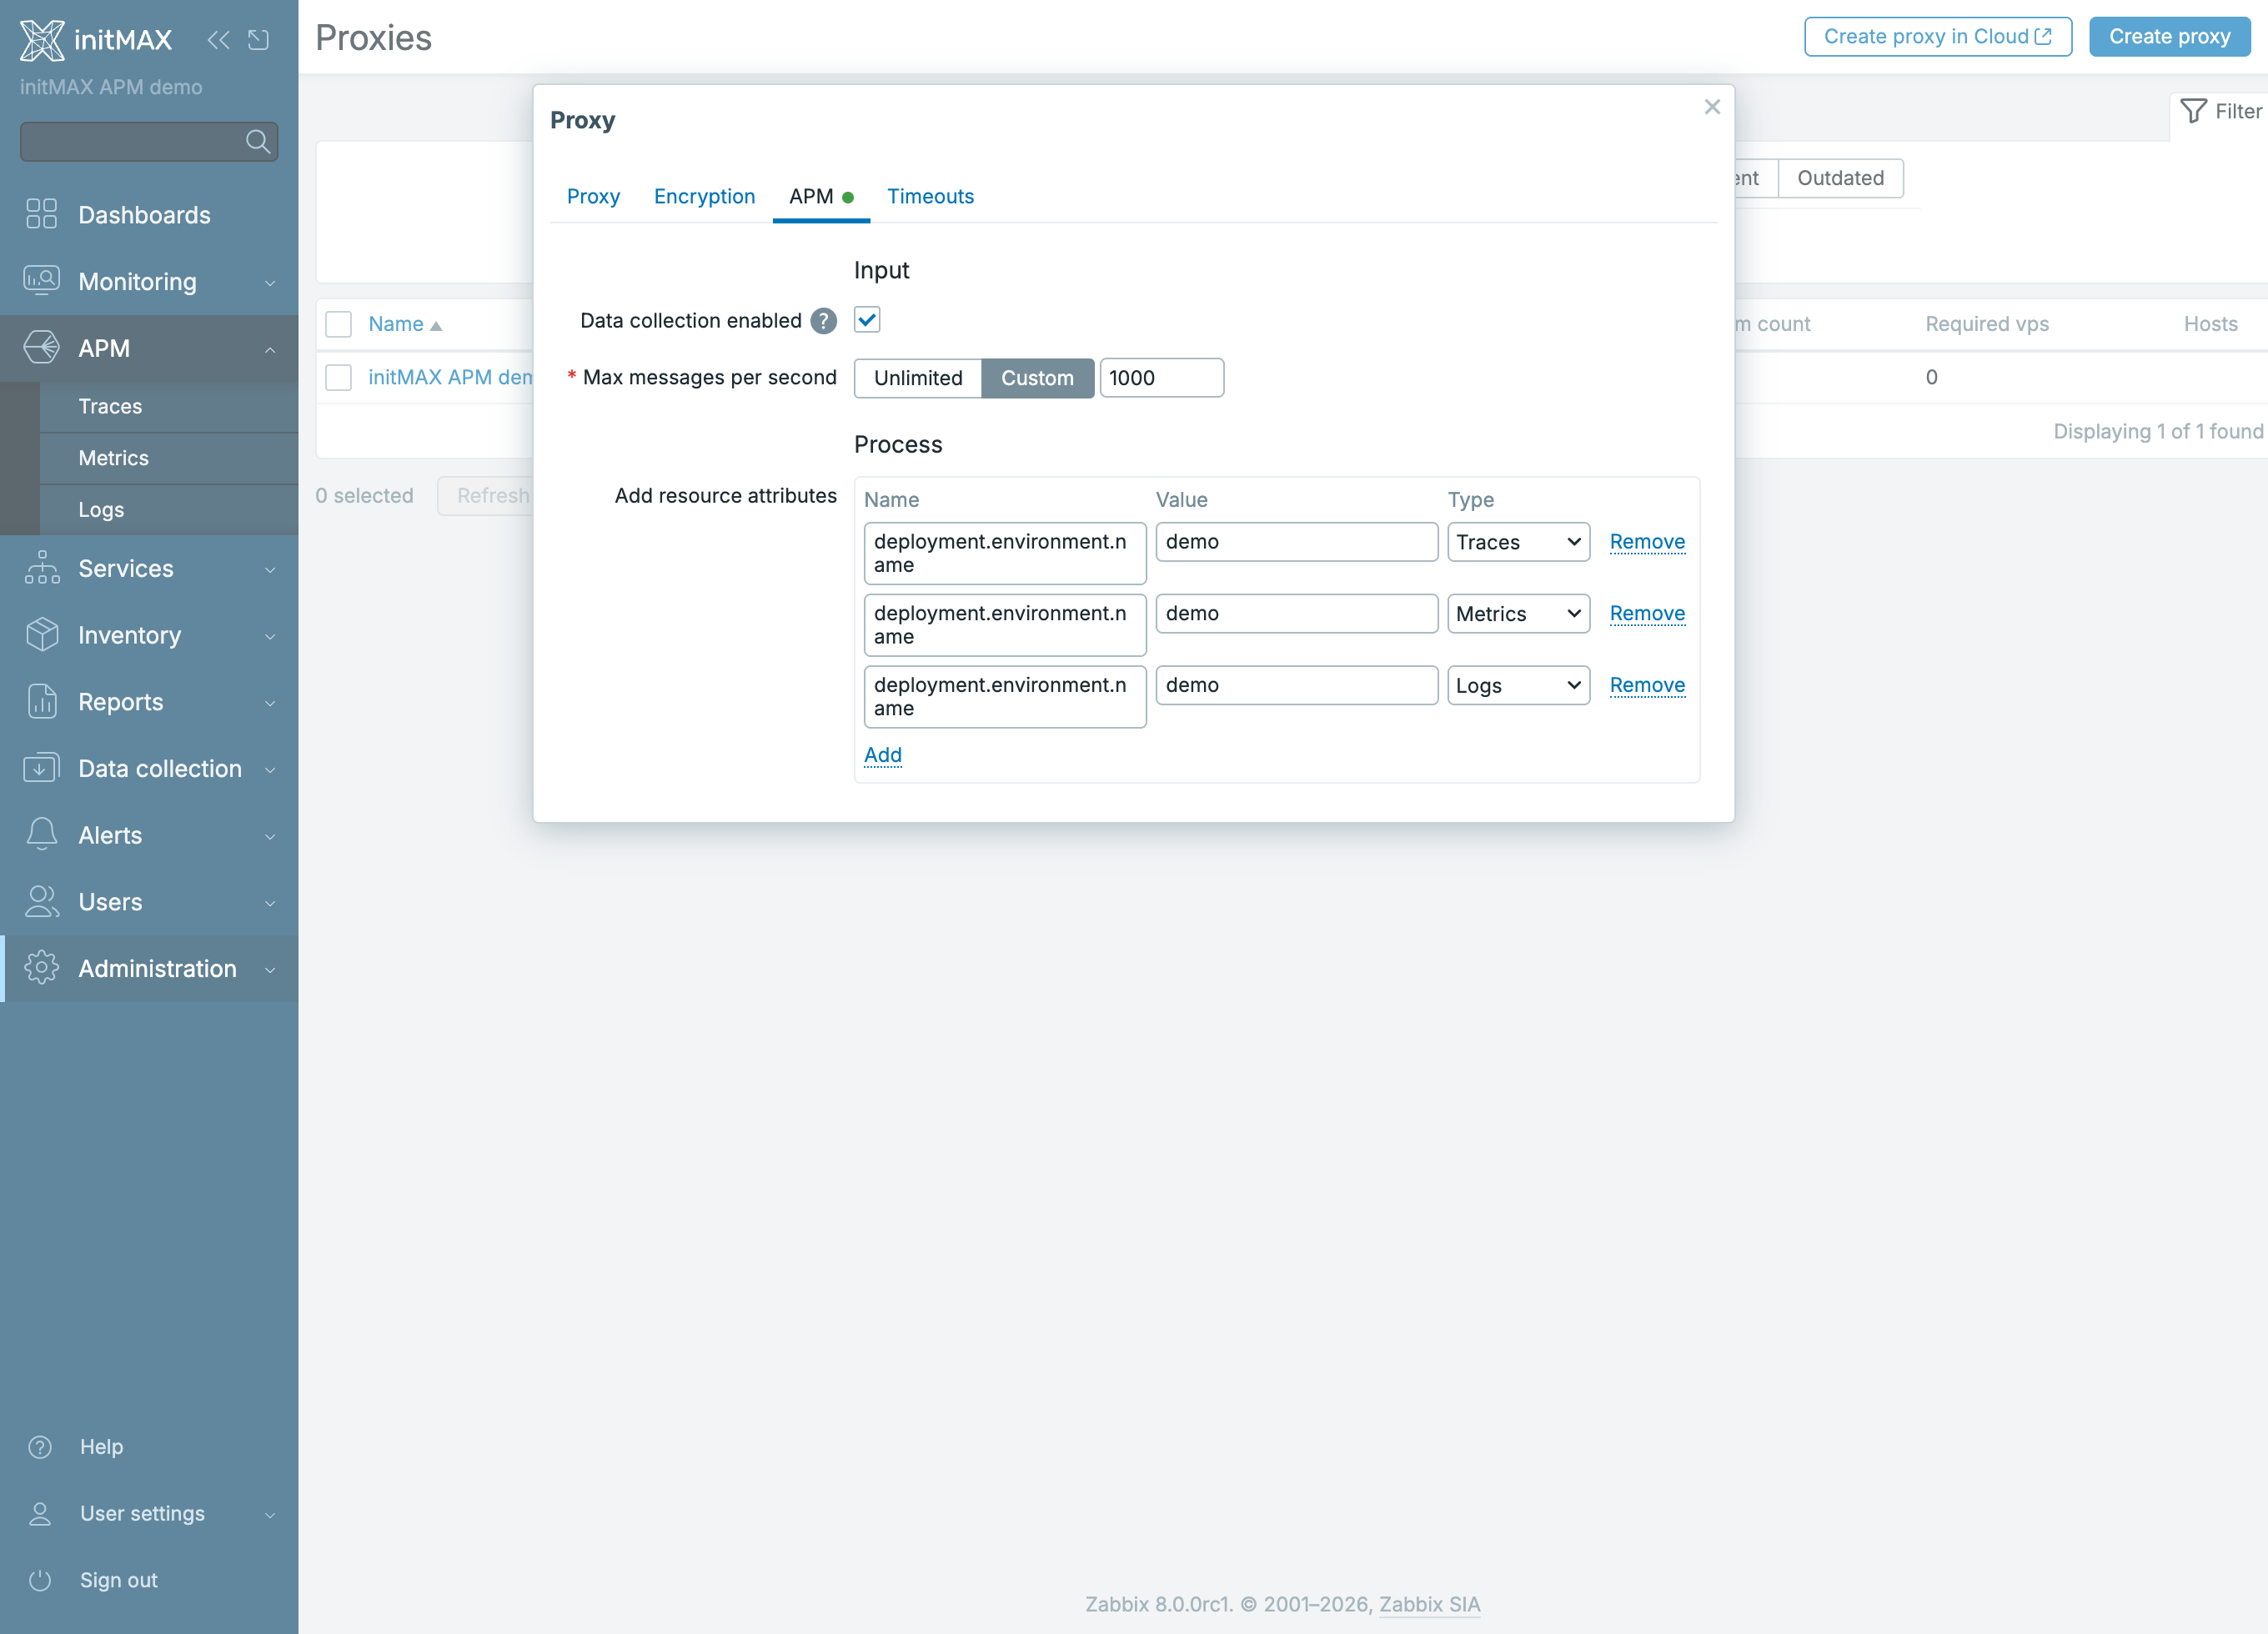The height and width of the screenshot is (1634, 2268).
Task: Open the Inventory section icon
Action: click(42, 635)
